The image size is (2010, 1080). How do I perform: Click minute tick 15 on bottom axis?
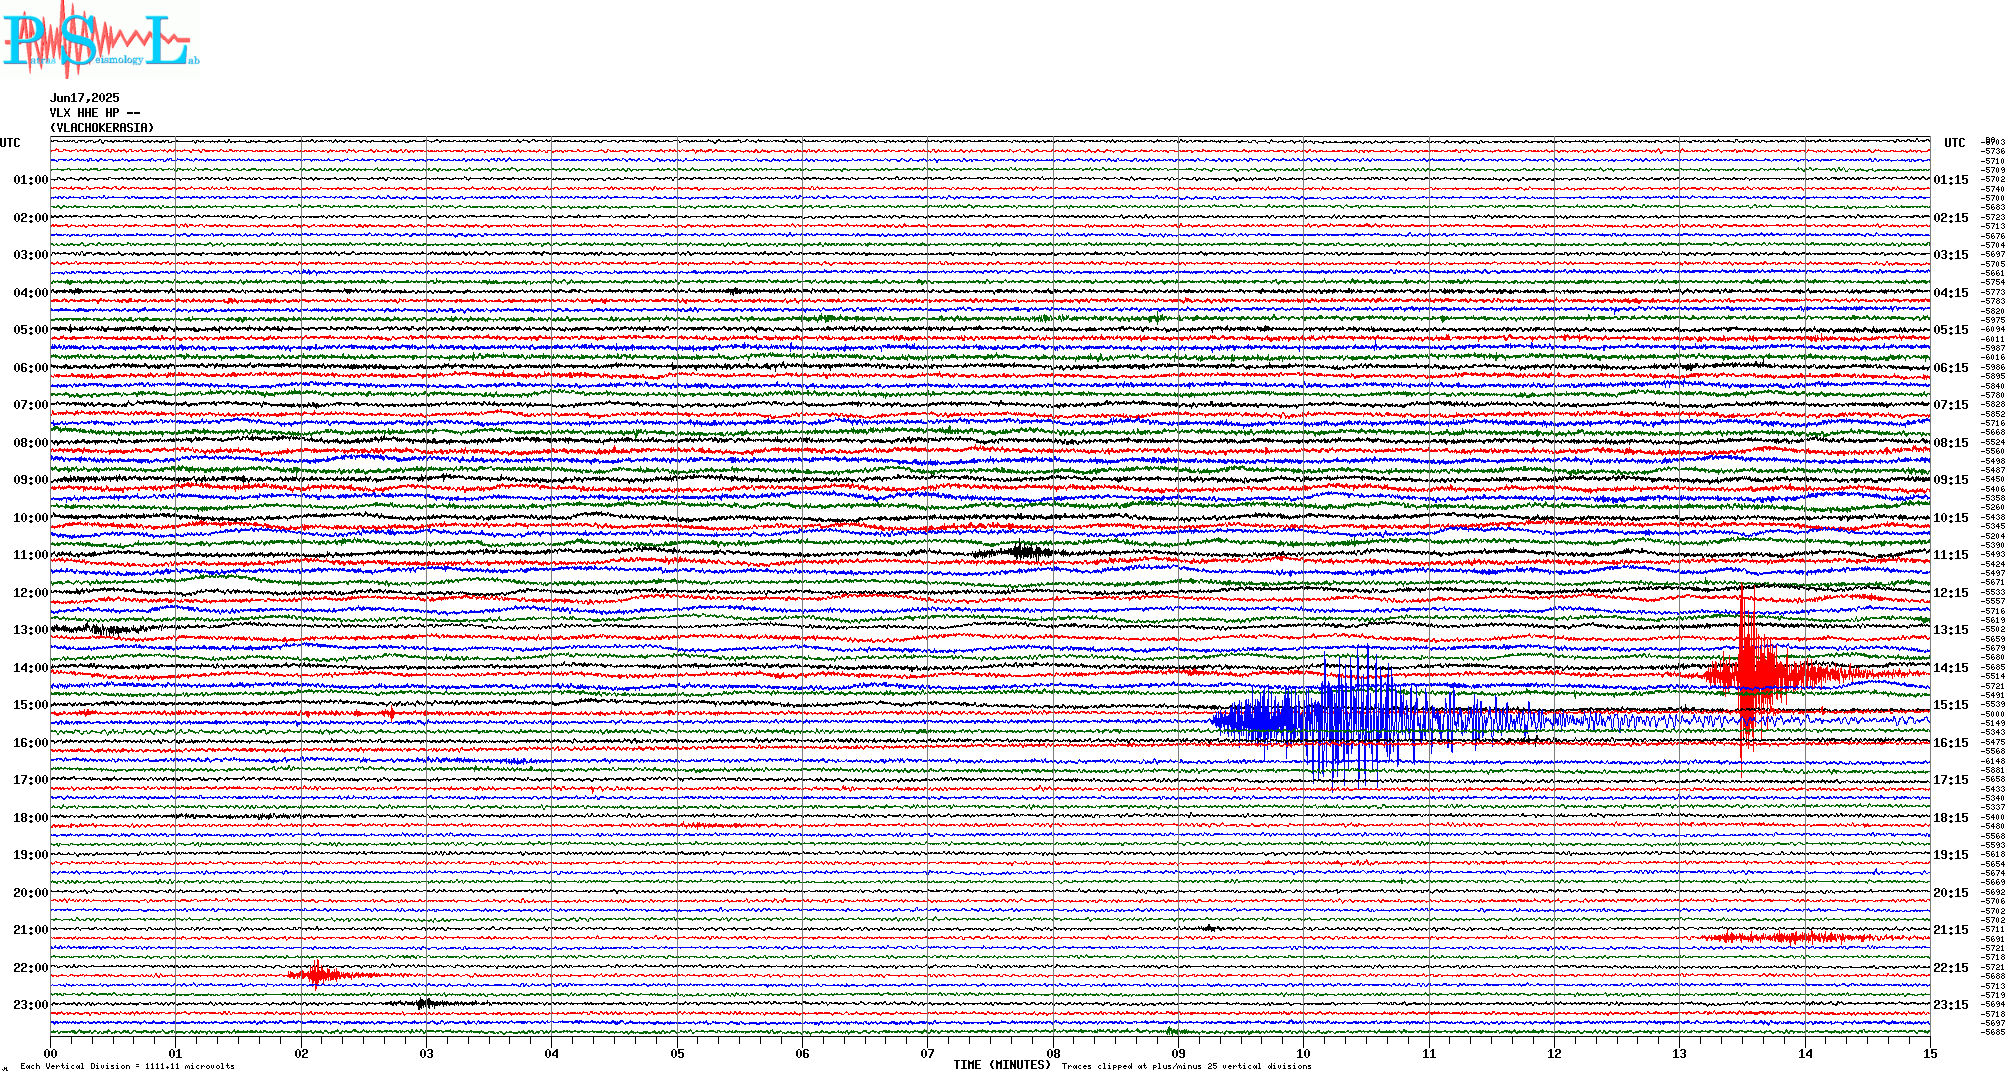[x=1930, y=1053]
